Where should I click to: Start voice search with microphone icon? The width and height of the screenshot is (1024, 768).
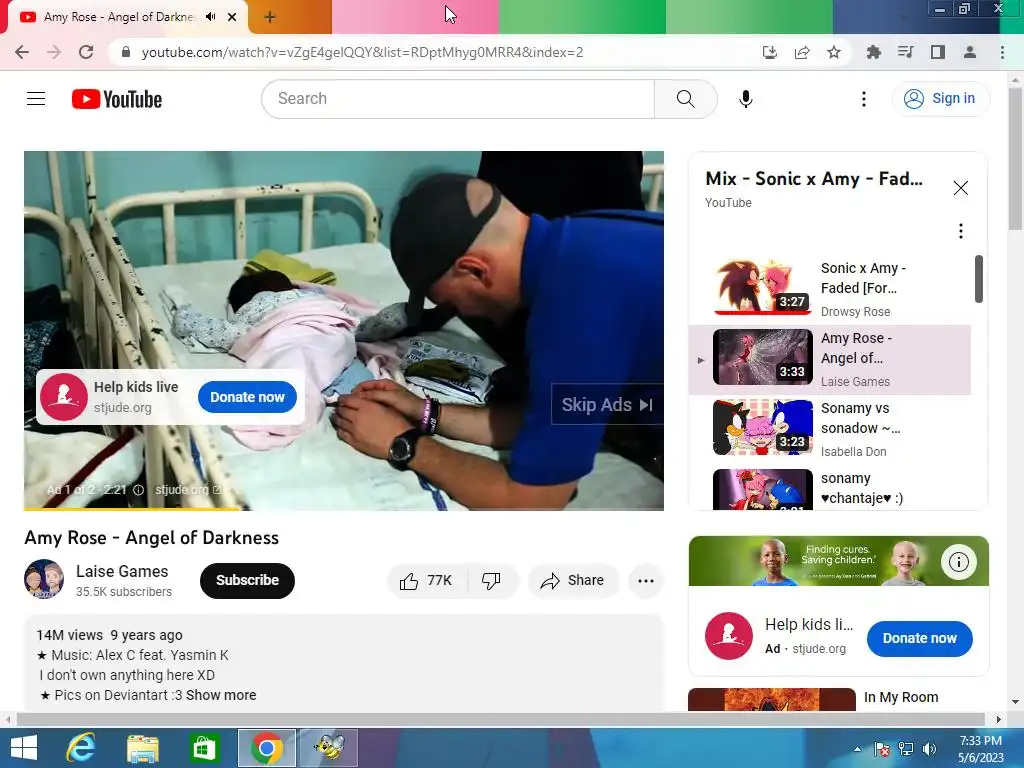pyautogui.click(x=745, y=99)
